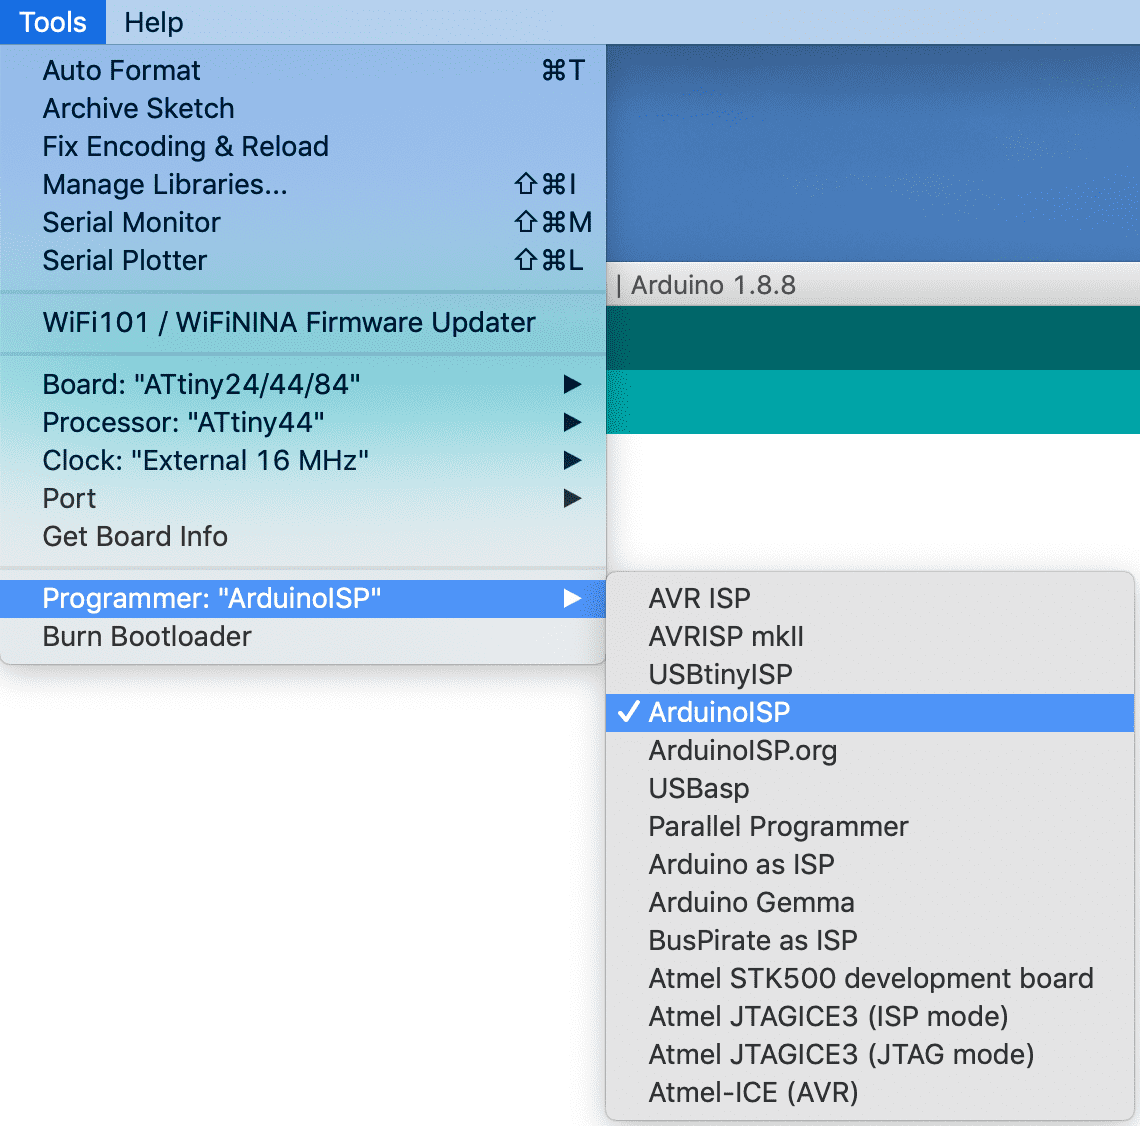
Task: Click Get Board Info
Action: [135, 536]
